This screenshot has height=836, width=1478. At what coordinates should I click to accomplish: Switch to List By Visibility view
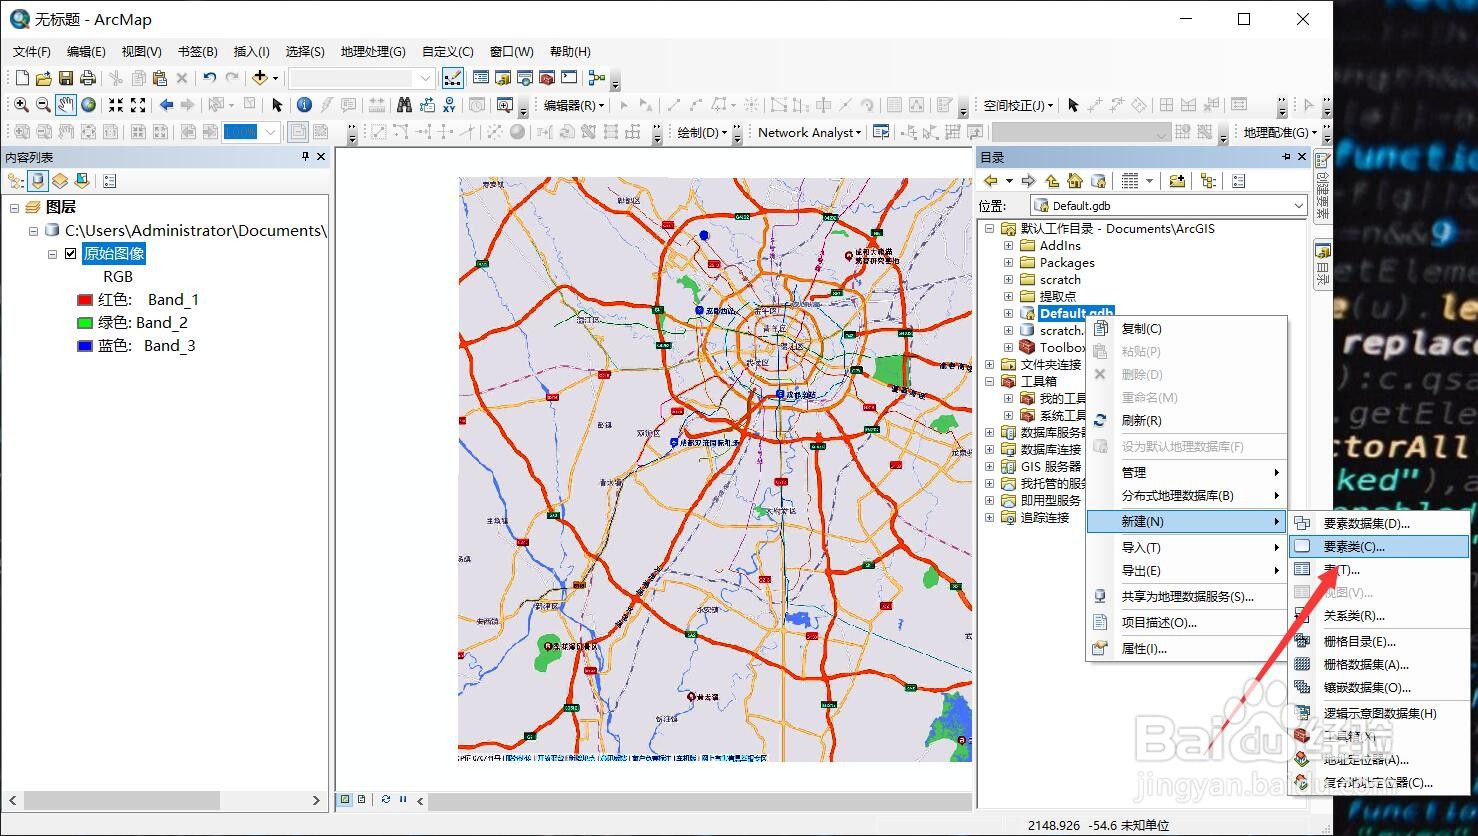tap(60, 181)
